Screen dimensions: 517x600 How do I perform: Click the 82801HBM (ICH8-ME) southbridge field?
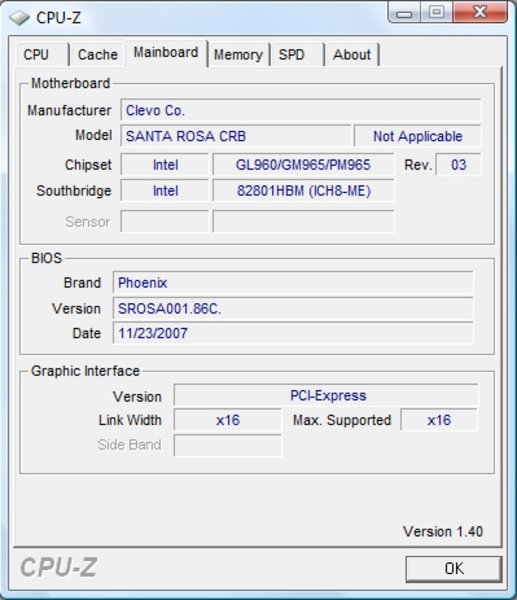click(x=303, y=191)
